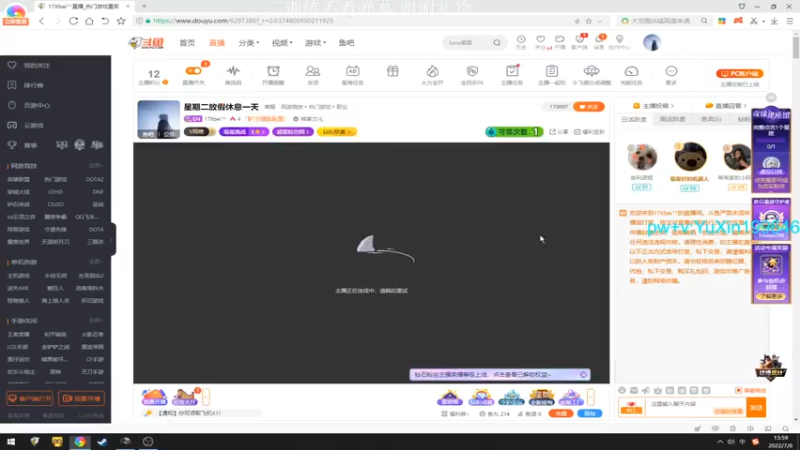Open the UFO spaceship icon
800x450 pixels.
coord(591,71)
